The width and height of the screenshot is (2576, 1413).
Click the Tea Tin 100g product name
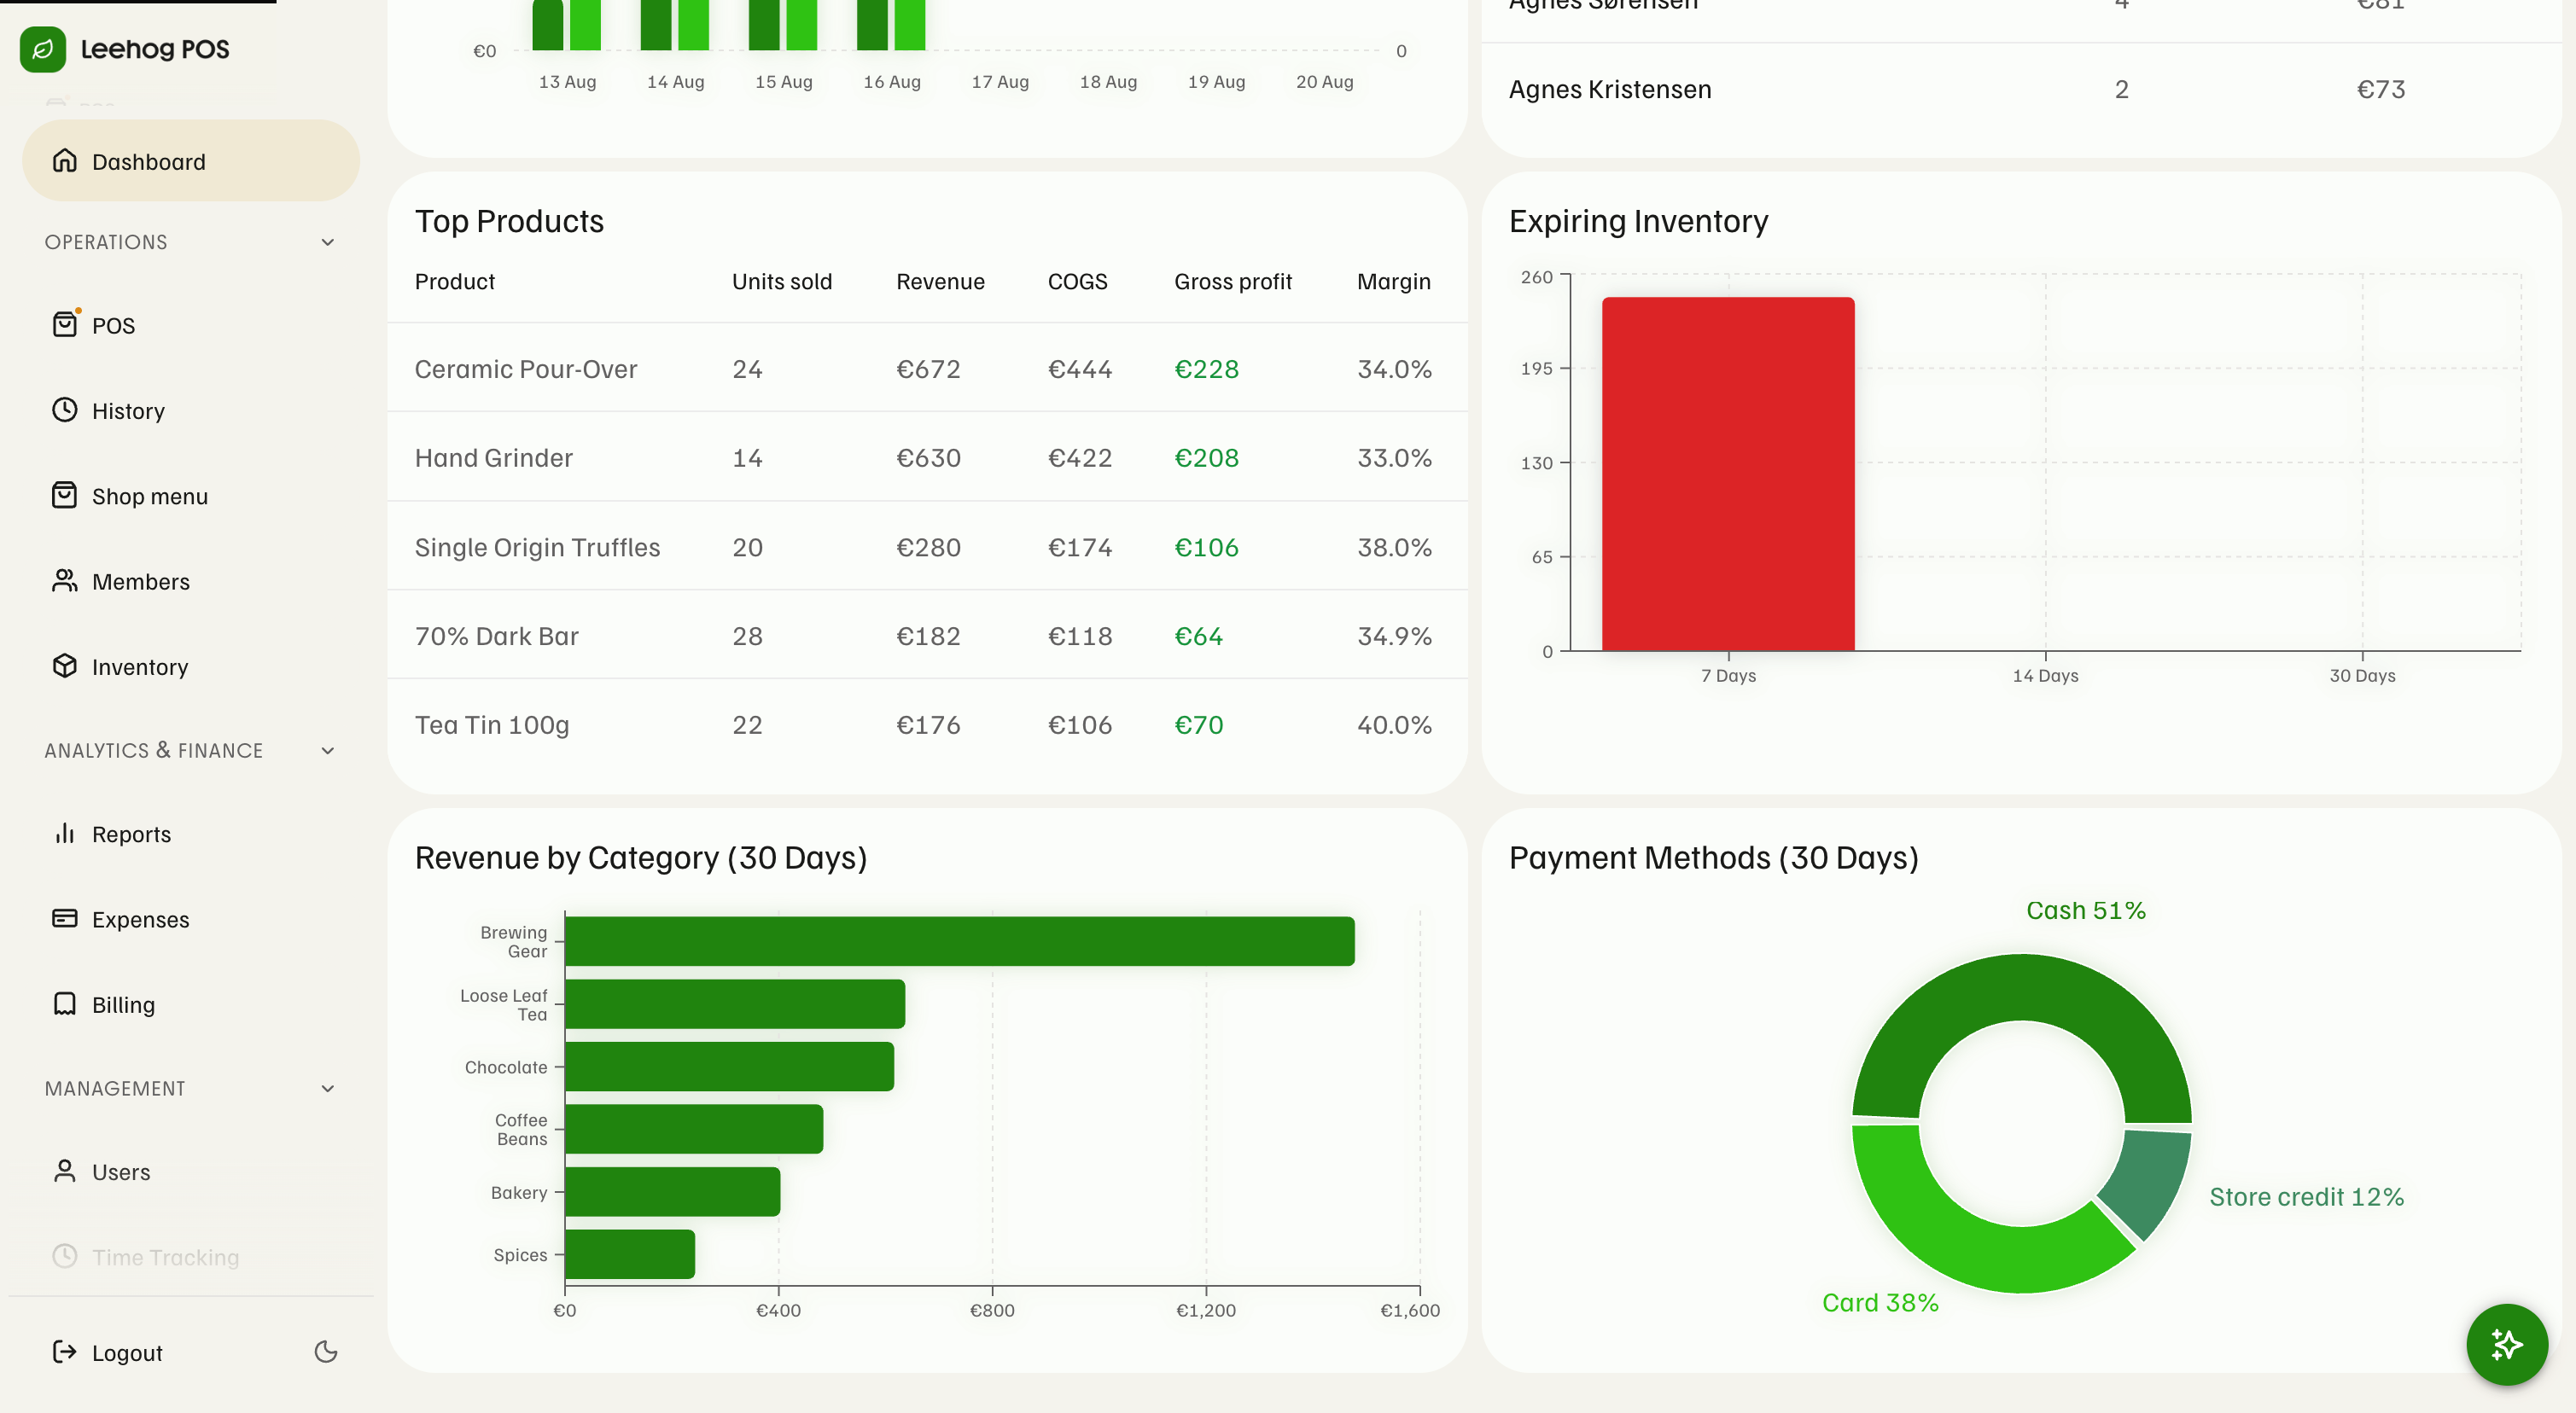492,725
